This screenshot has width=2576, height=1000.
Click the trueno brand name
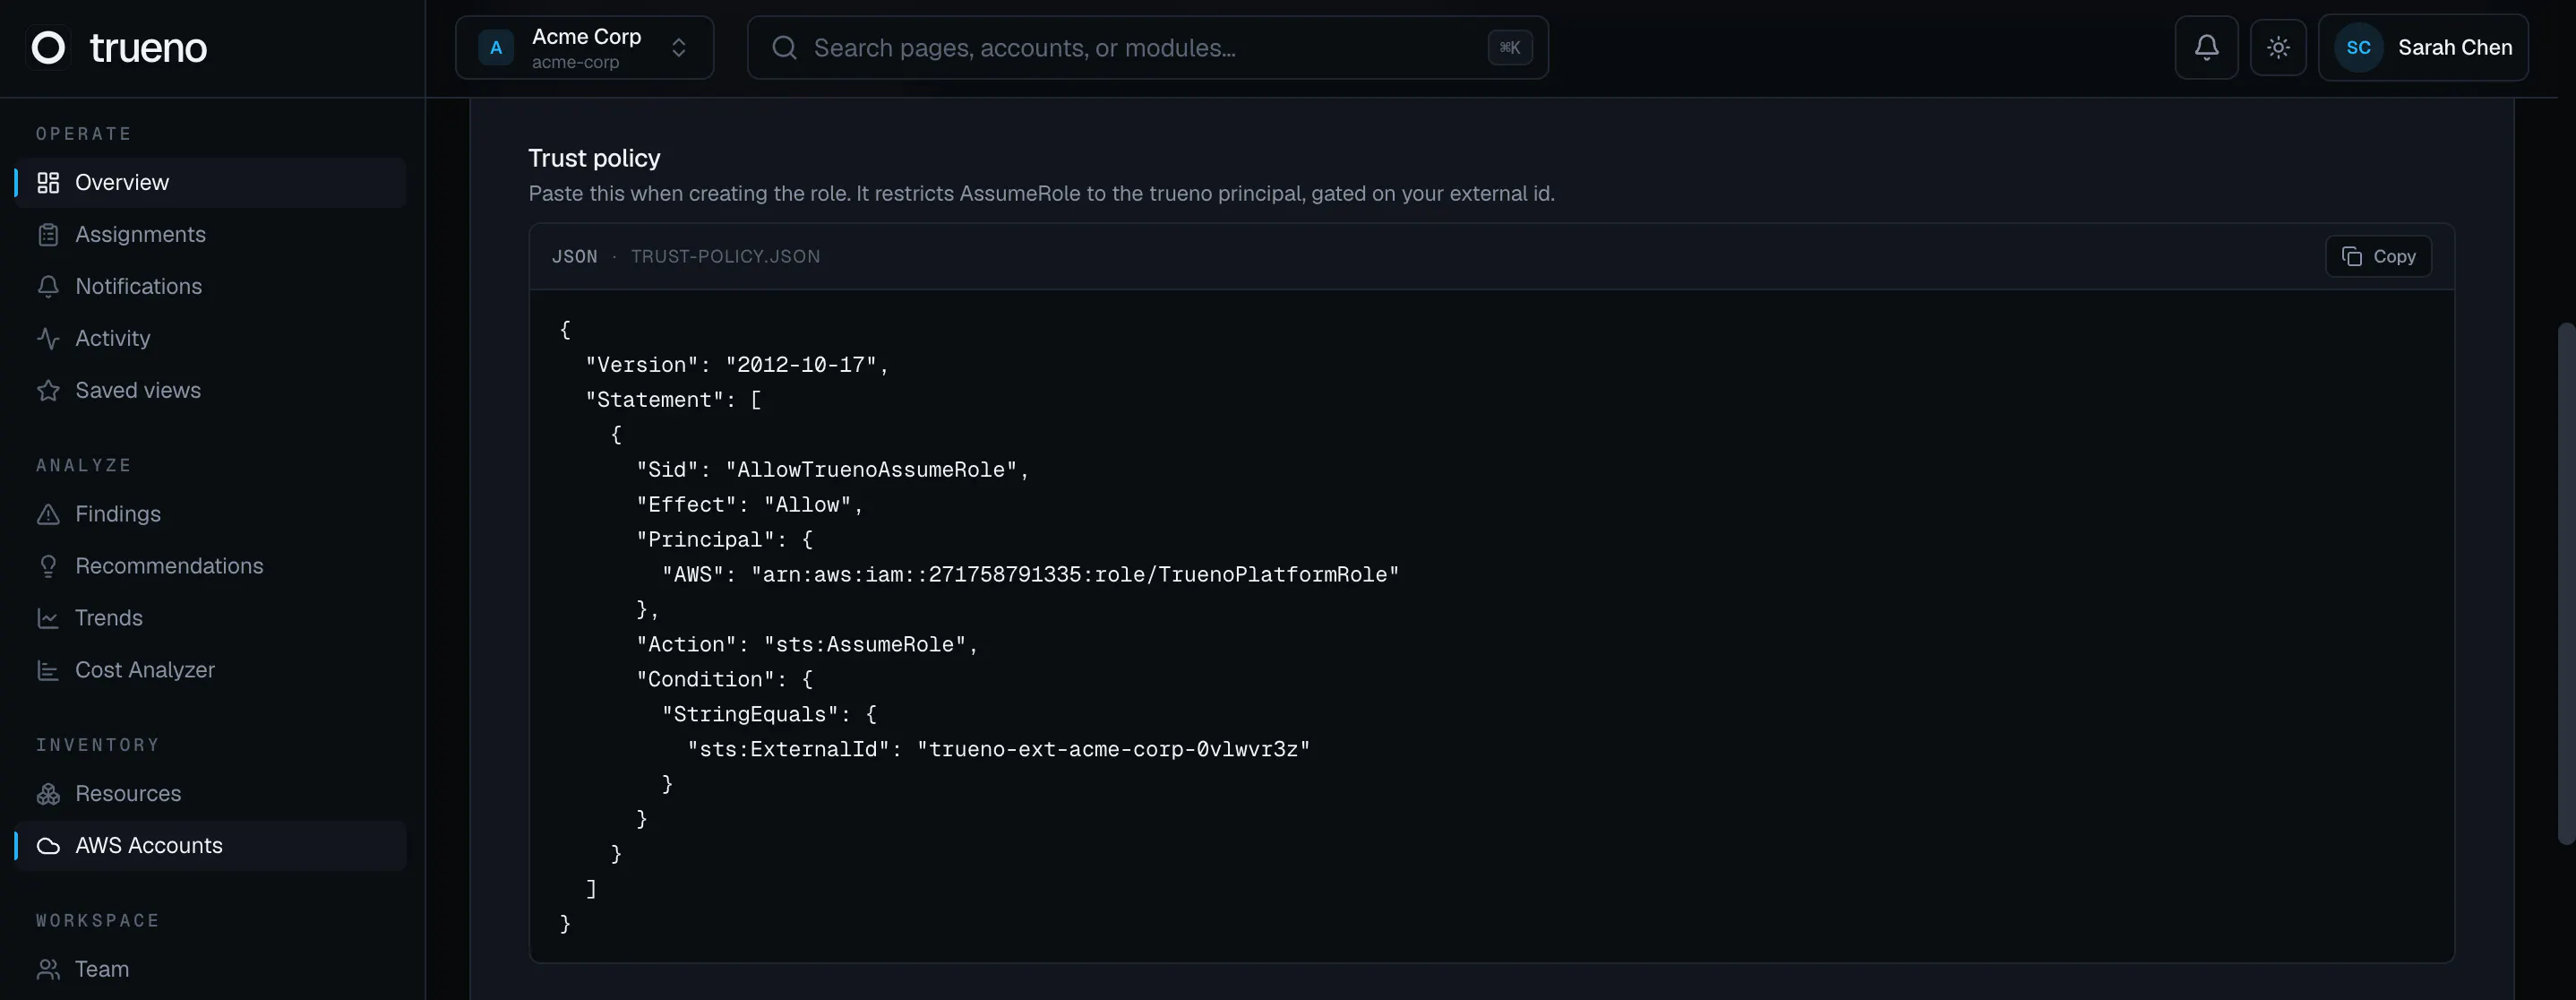pos(148,48)
